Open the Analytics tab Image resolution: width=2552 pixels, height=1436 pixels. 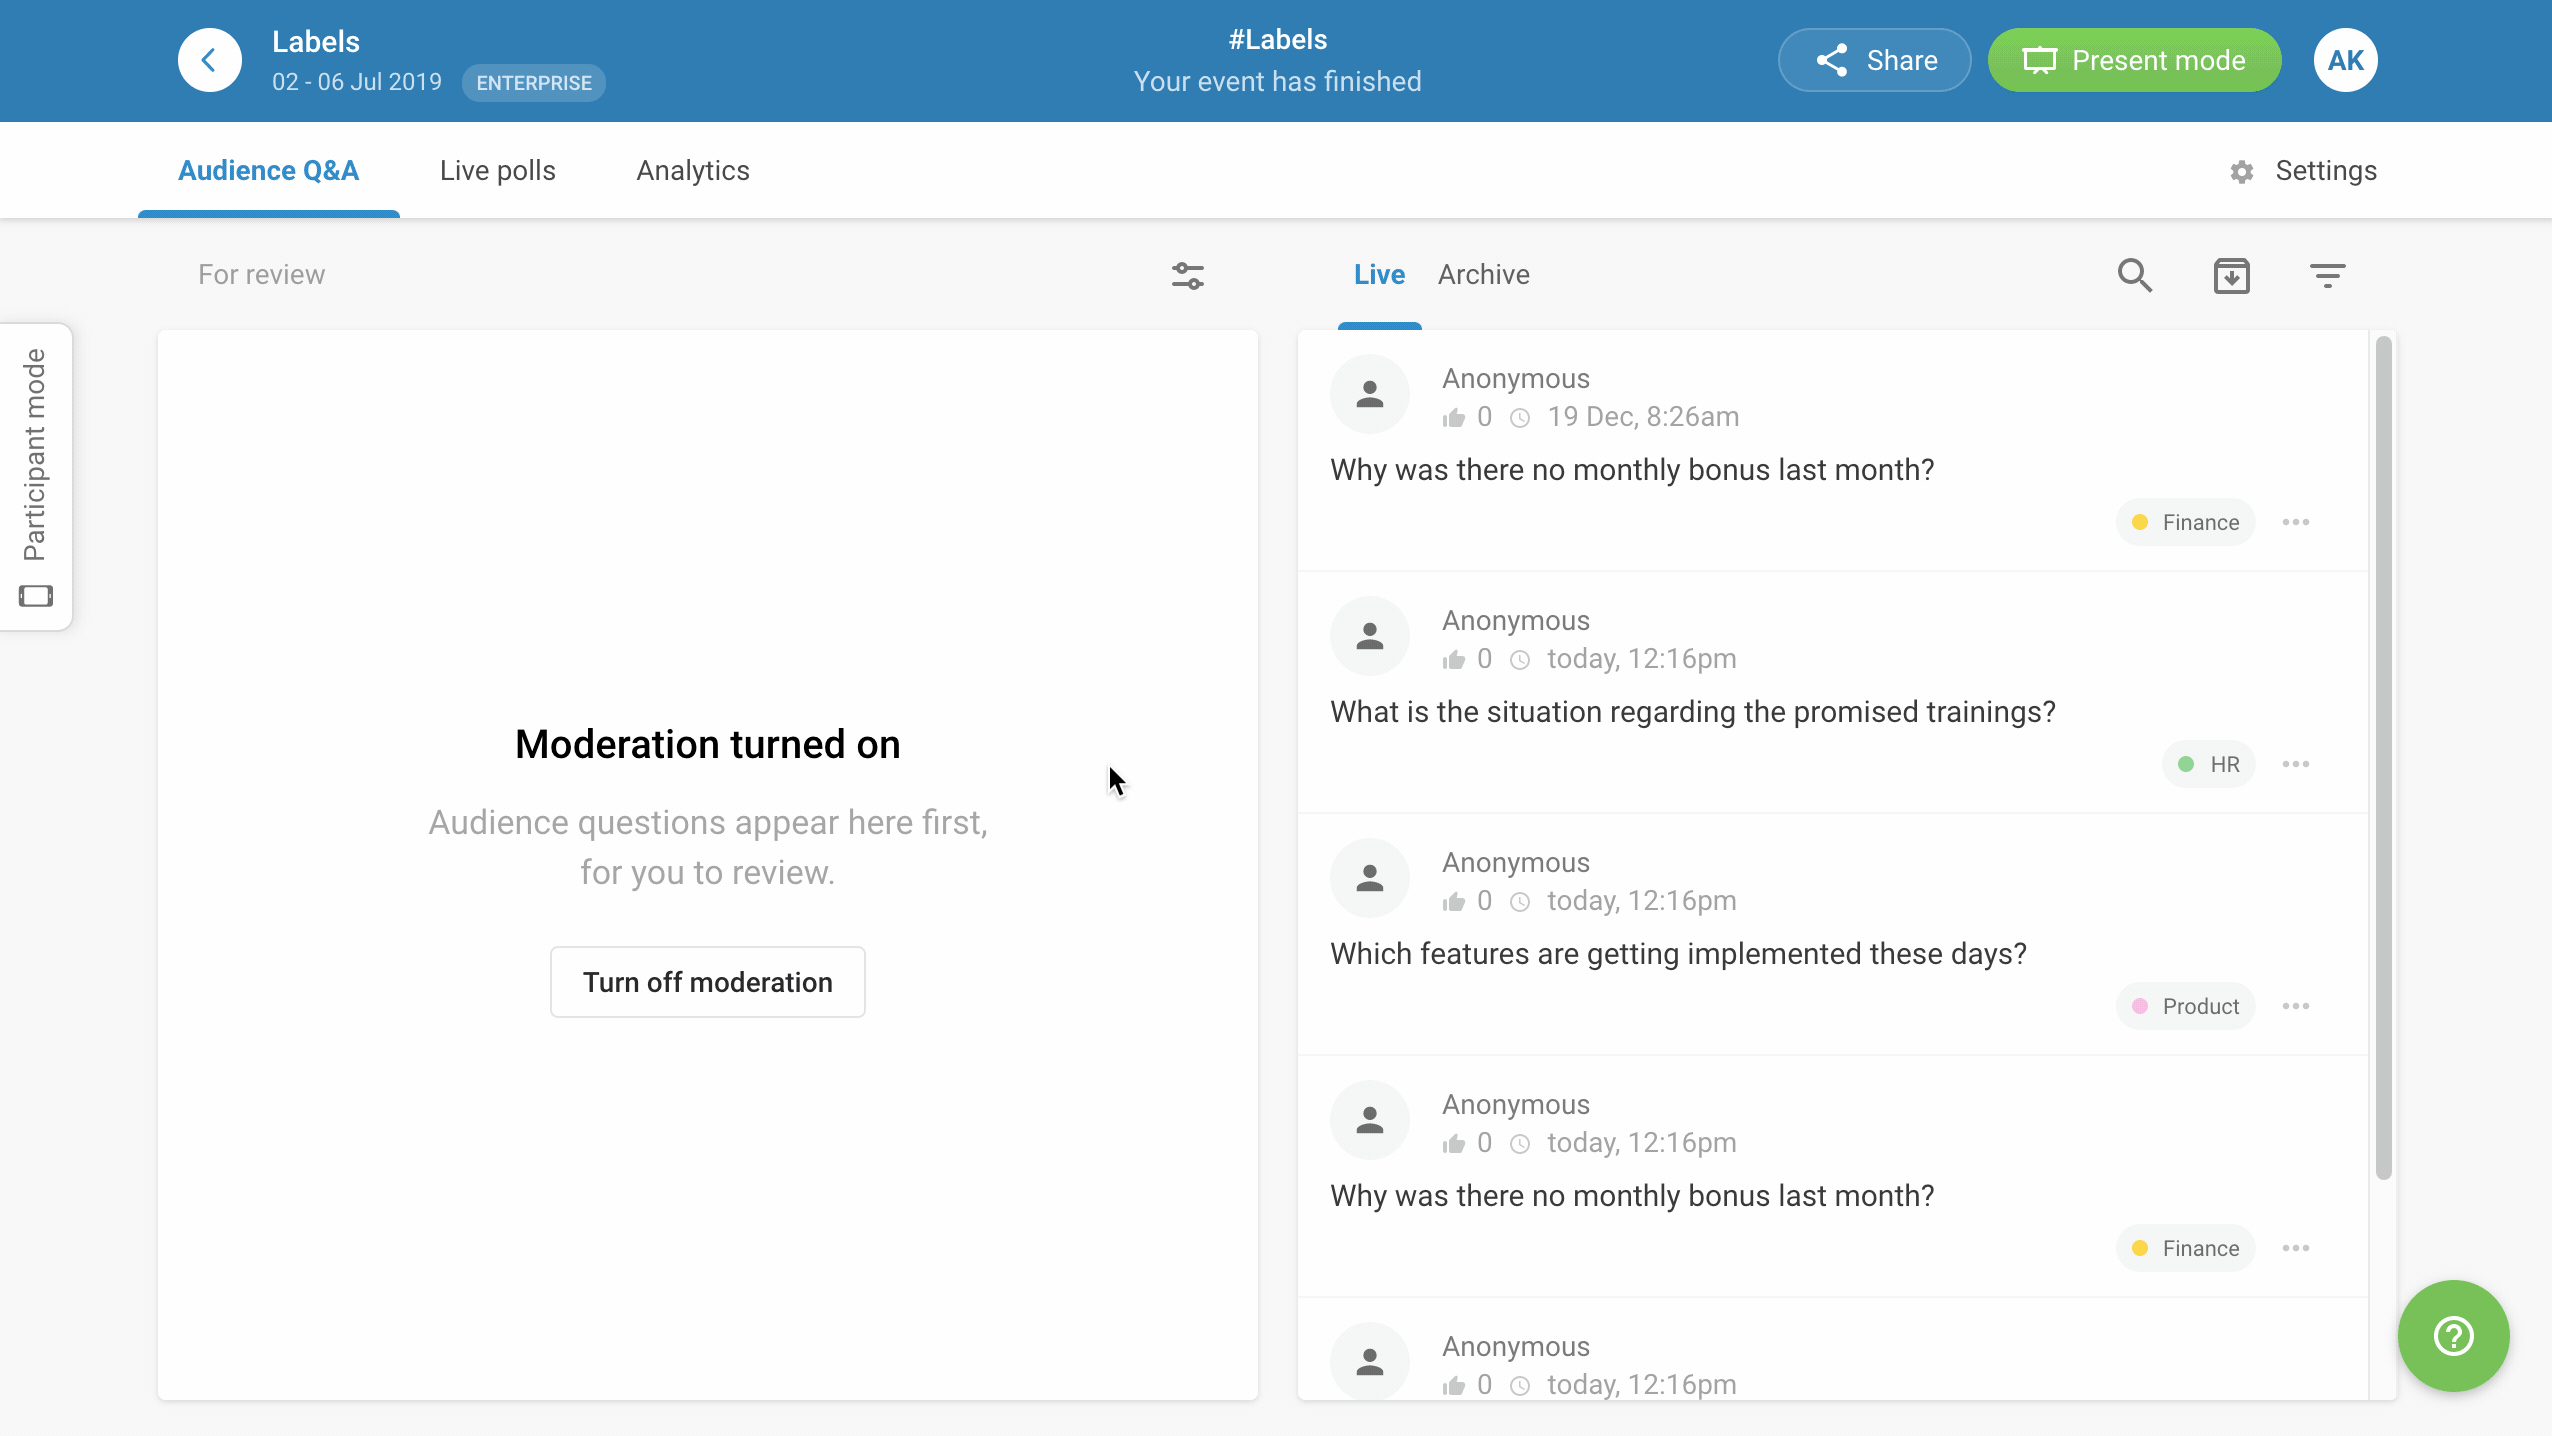tap(693, 171)
